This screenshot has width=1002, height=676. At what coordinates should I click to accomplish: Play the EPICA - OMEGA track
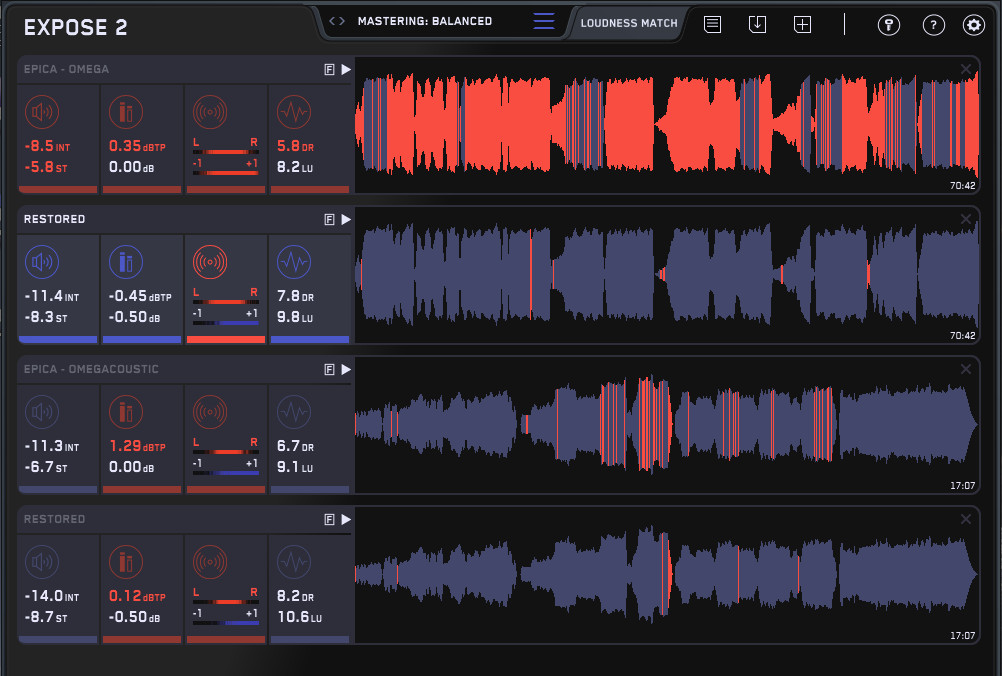346,70
